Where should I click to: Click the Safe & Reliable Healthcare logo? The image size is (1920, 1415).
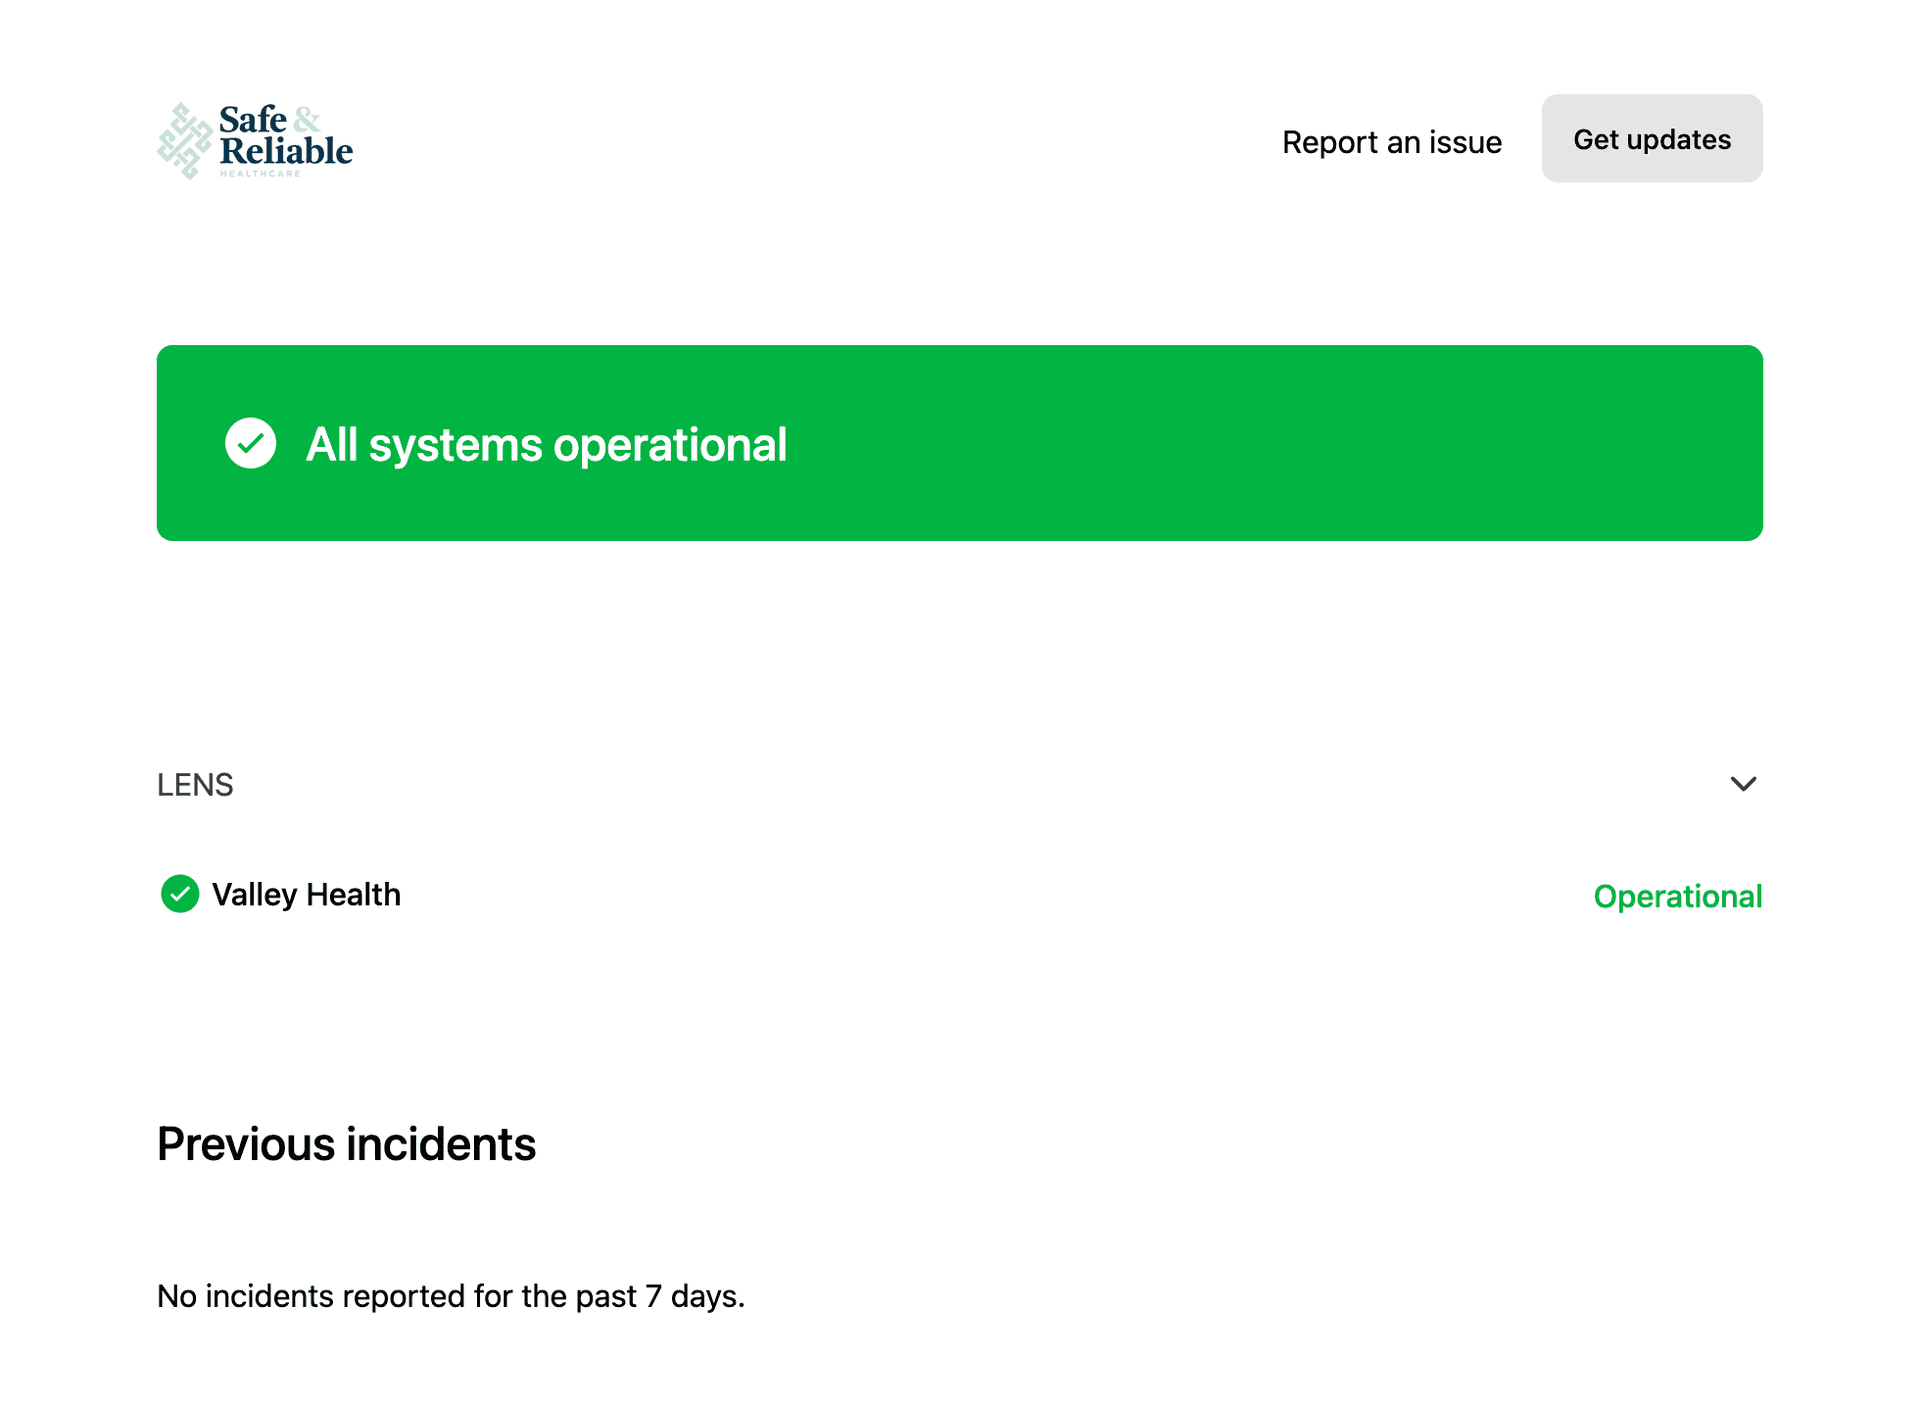255,141
